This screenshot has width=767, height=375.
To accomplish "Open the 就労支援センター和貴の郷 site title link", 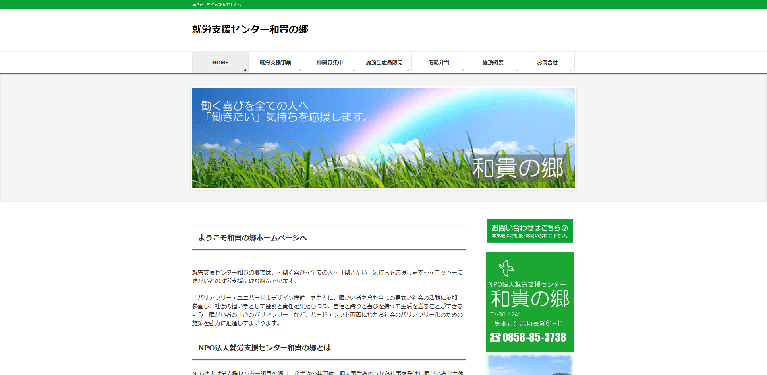I will [250, 29].
